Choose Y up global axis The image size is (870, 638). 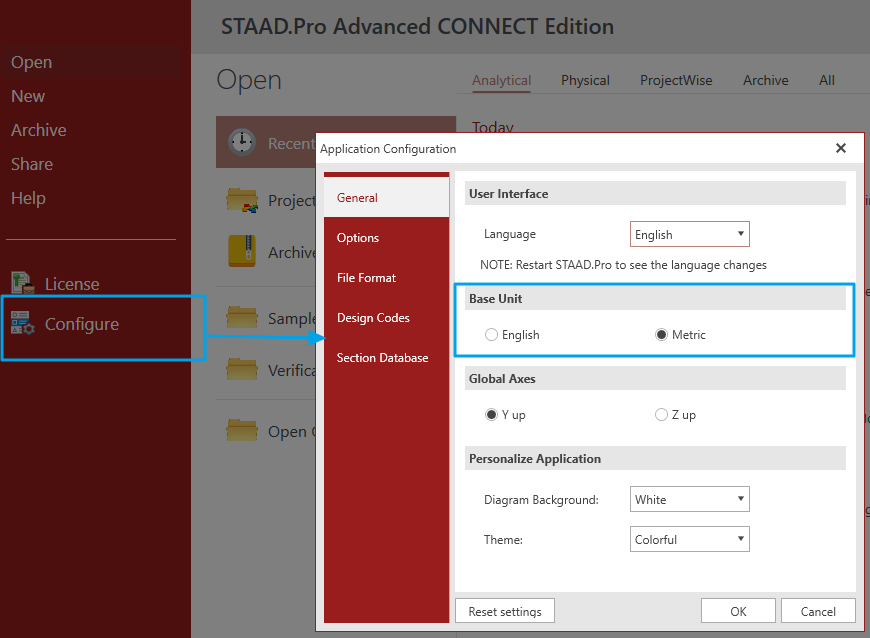(x=491, y=414)
